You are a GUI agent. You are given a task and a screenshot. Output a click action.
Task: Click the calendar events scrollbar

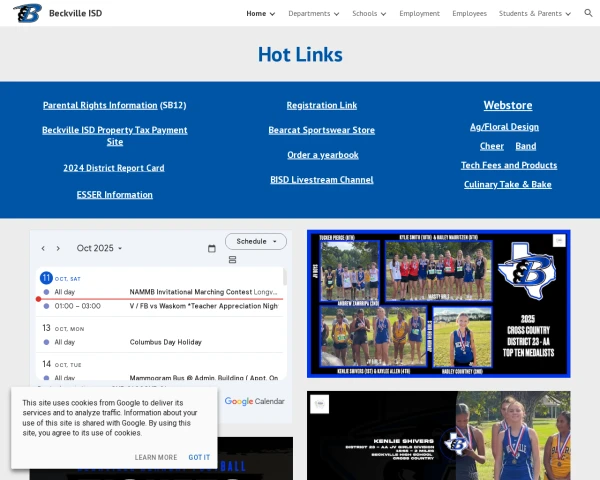pyautogui.click(x=285, y=277)
